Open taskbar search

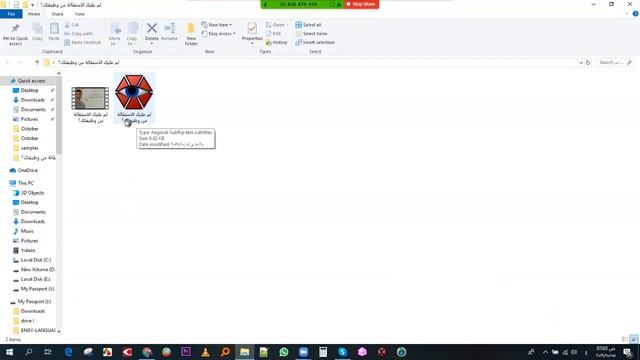click(29, 352)
